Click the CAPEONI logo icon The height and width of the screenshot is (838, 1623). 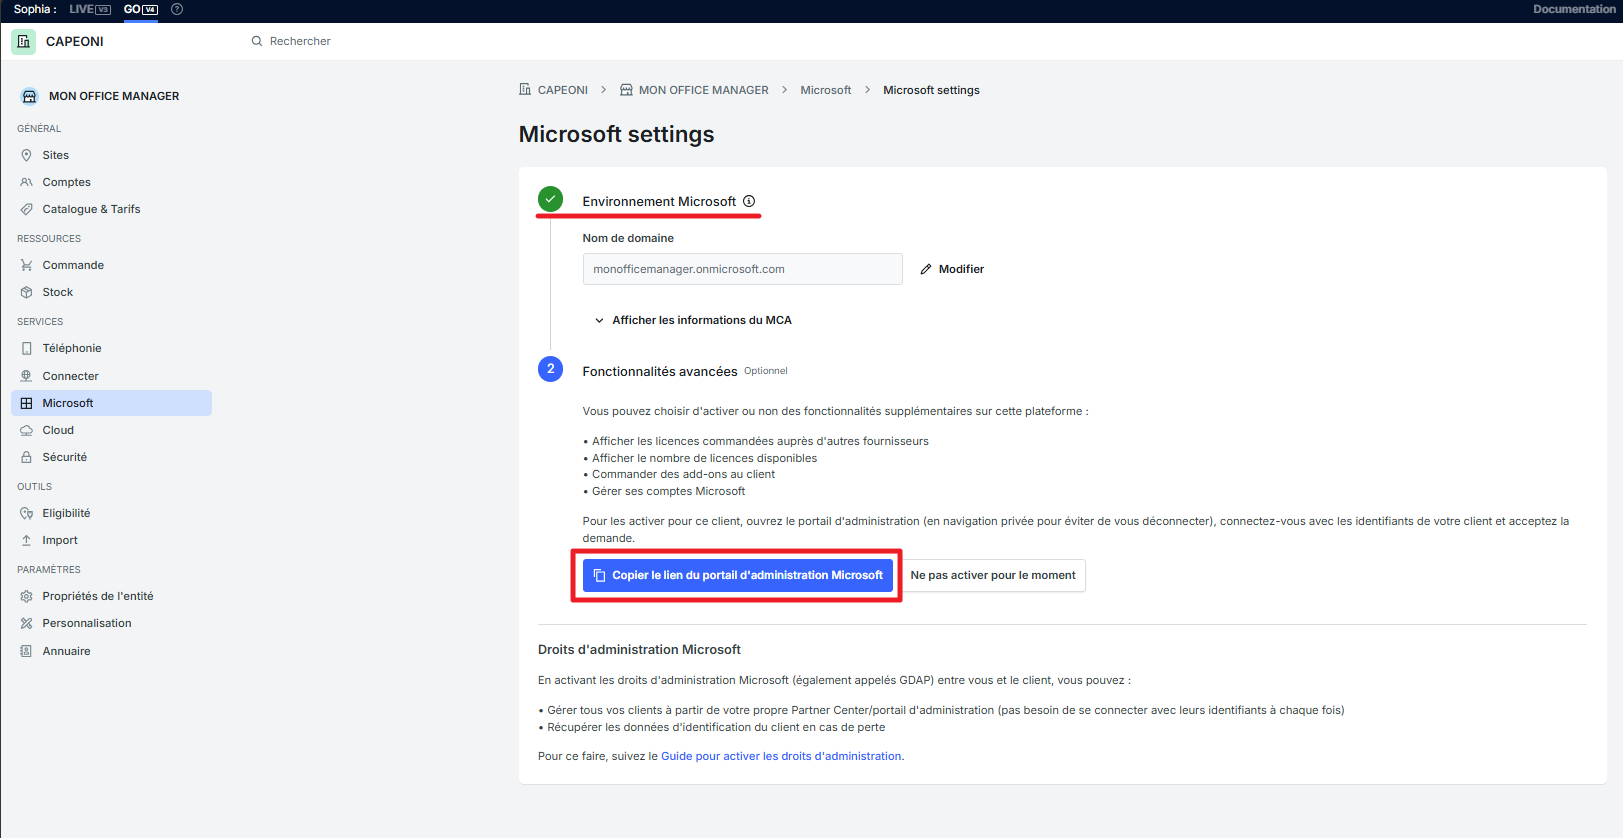tap(24, 42)
